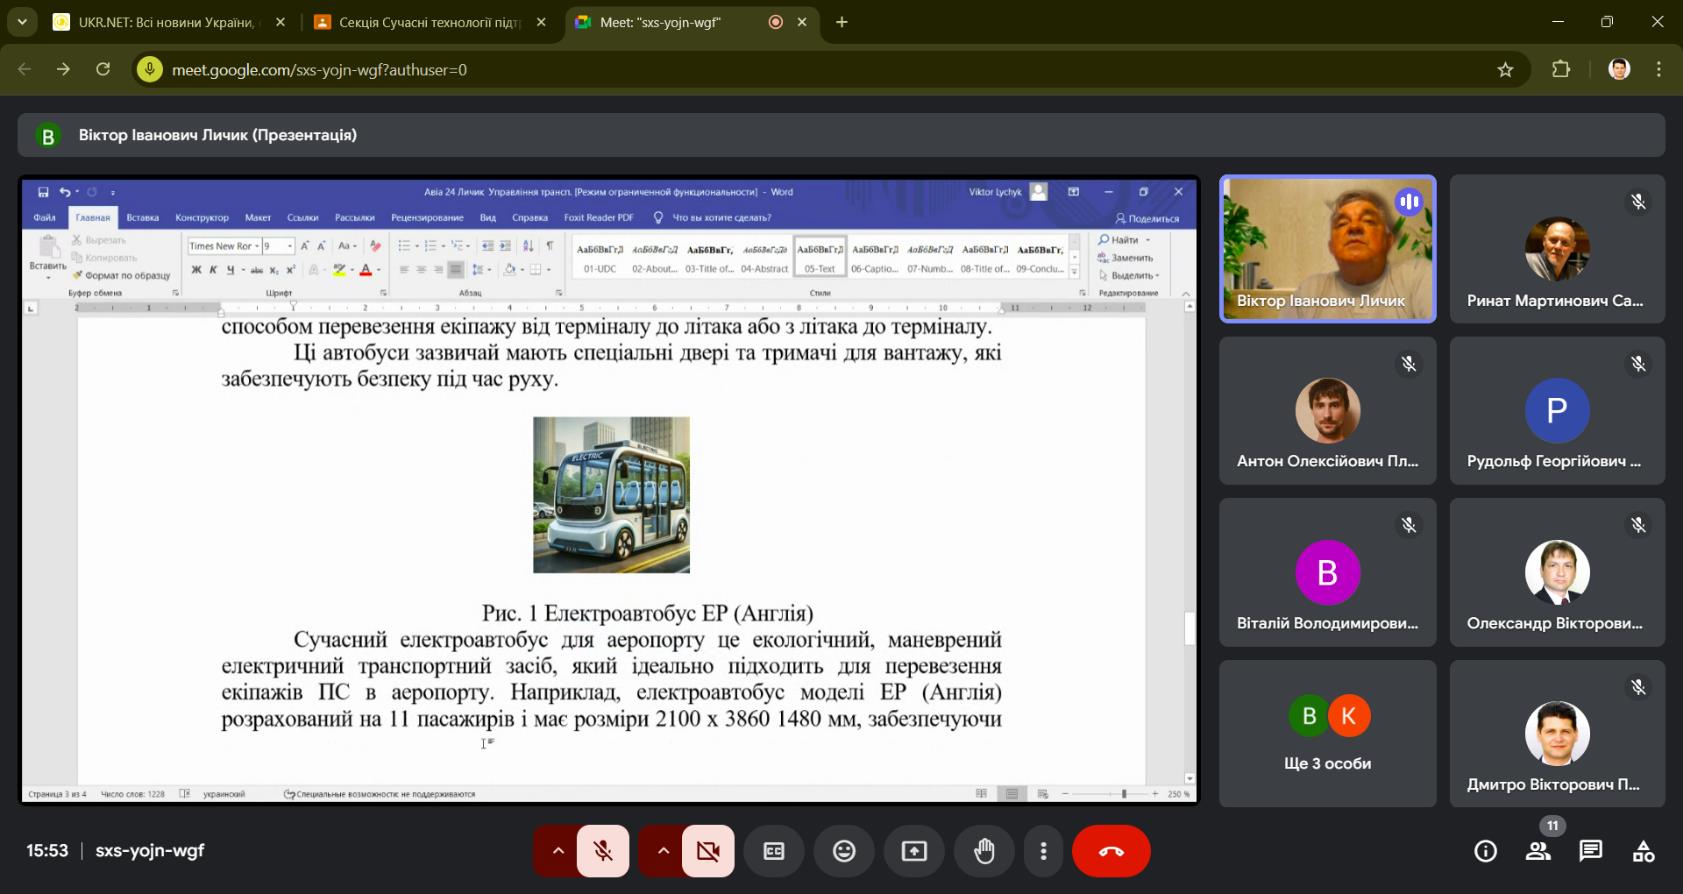Expand audio settings arrow beside microphone

[558, 851]
